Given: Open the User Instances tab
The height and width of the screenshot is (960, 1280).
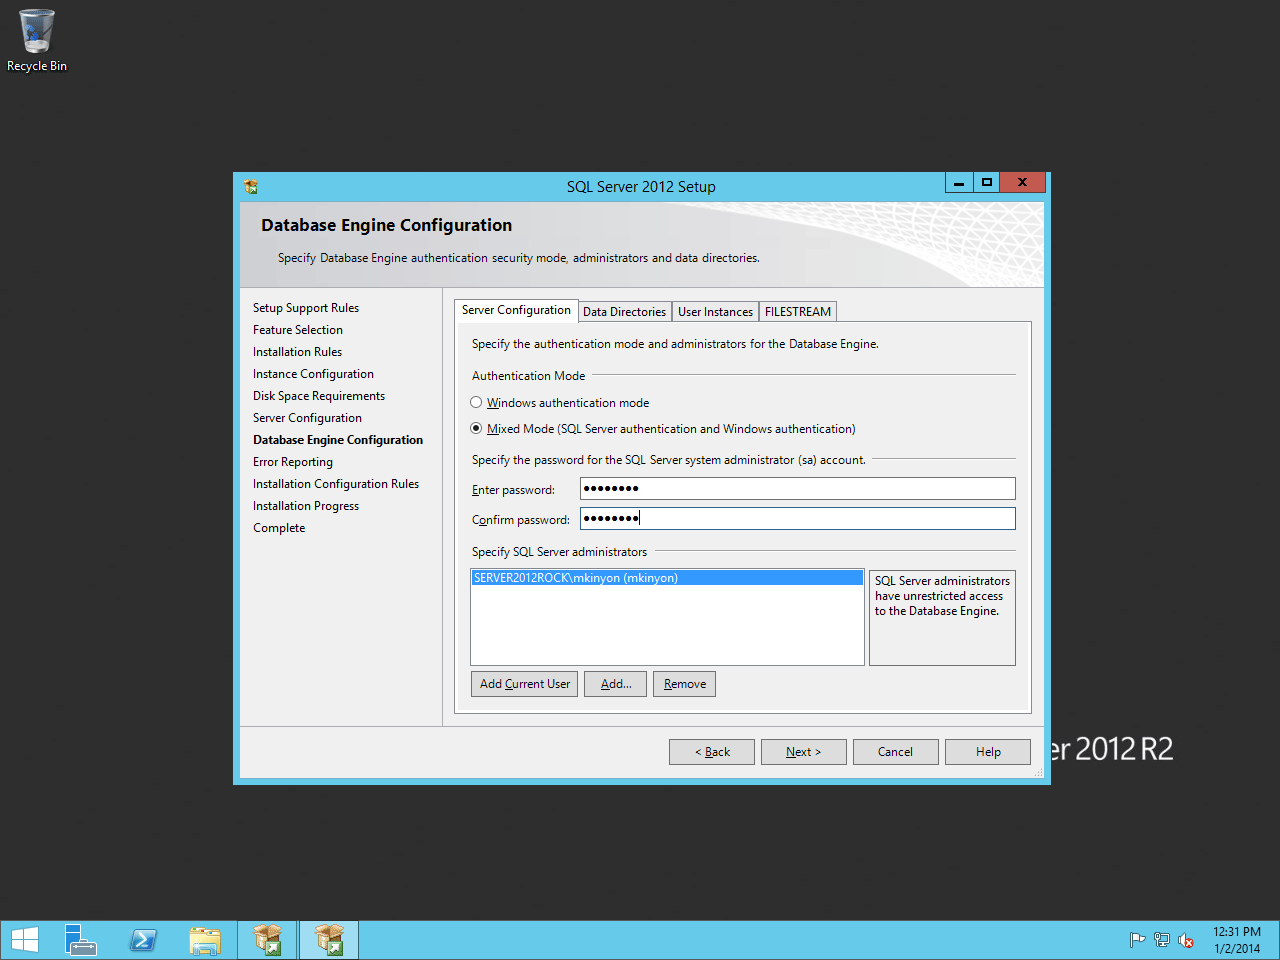Looking at the screenshot, I should (x=715, y=312).
